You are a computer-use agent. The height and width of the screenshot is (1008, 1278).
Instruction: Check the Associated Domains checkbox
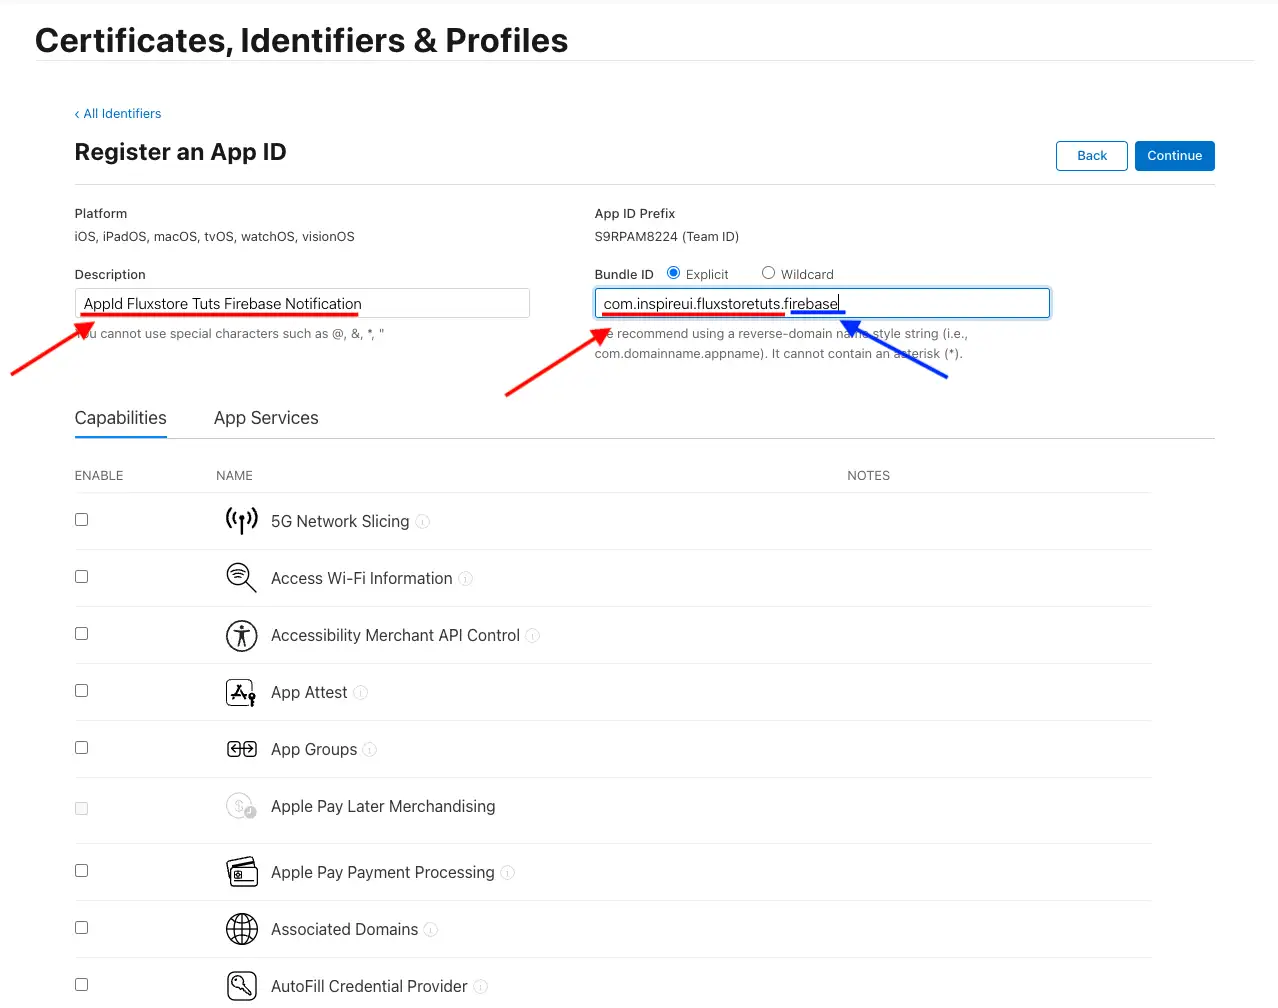(x=82, y=928)
